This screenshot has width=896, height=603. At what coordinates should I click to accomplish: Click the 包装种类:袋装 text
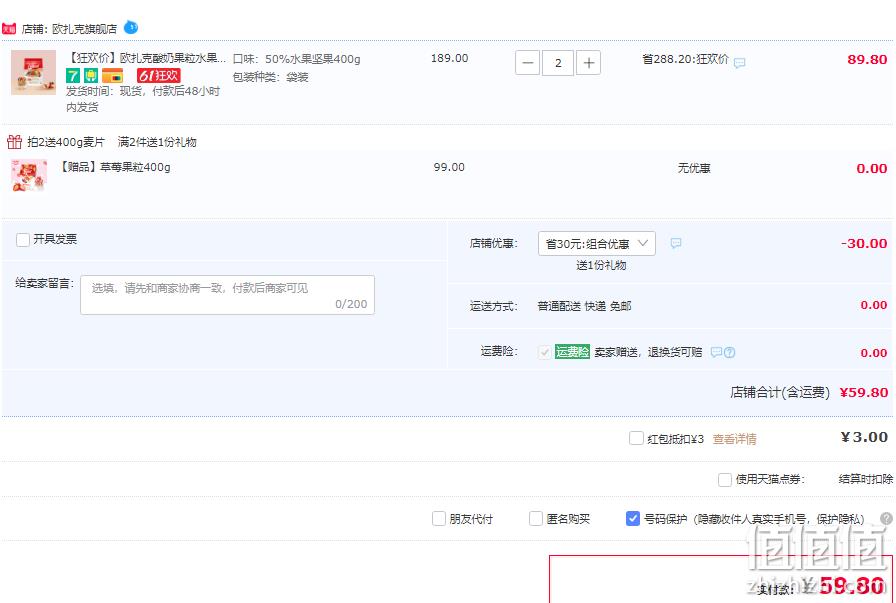pyautogui.click(x=271, y=77)
